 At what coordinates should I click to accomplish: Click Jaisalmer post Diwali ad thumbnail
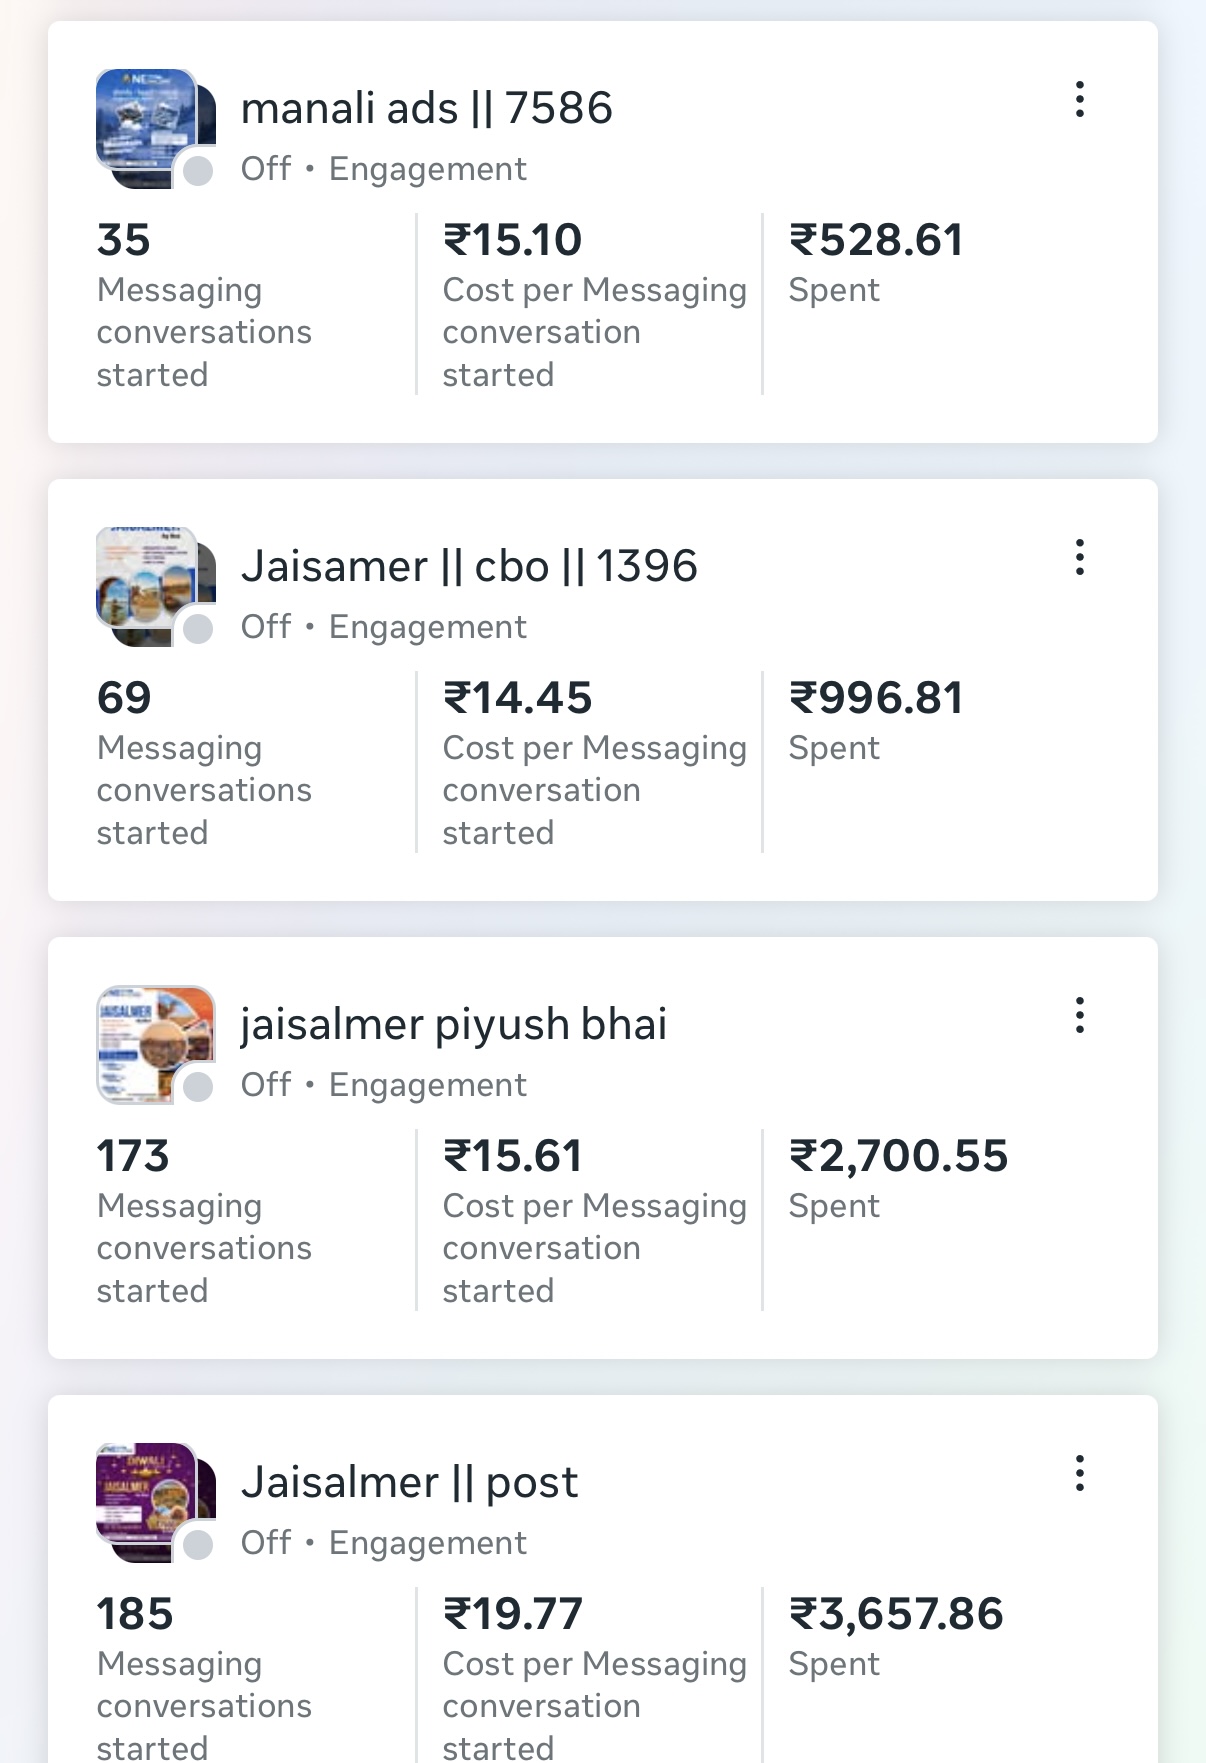(150, 1499)
